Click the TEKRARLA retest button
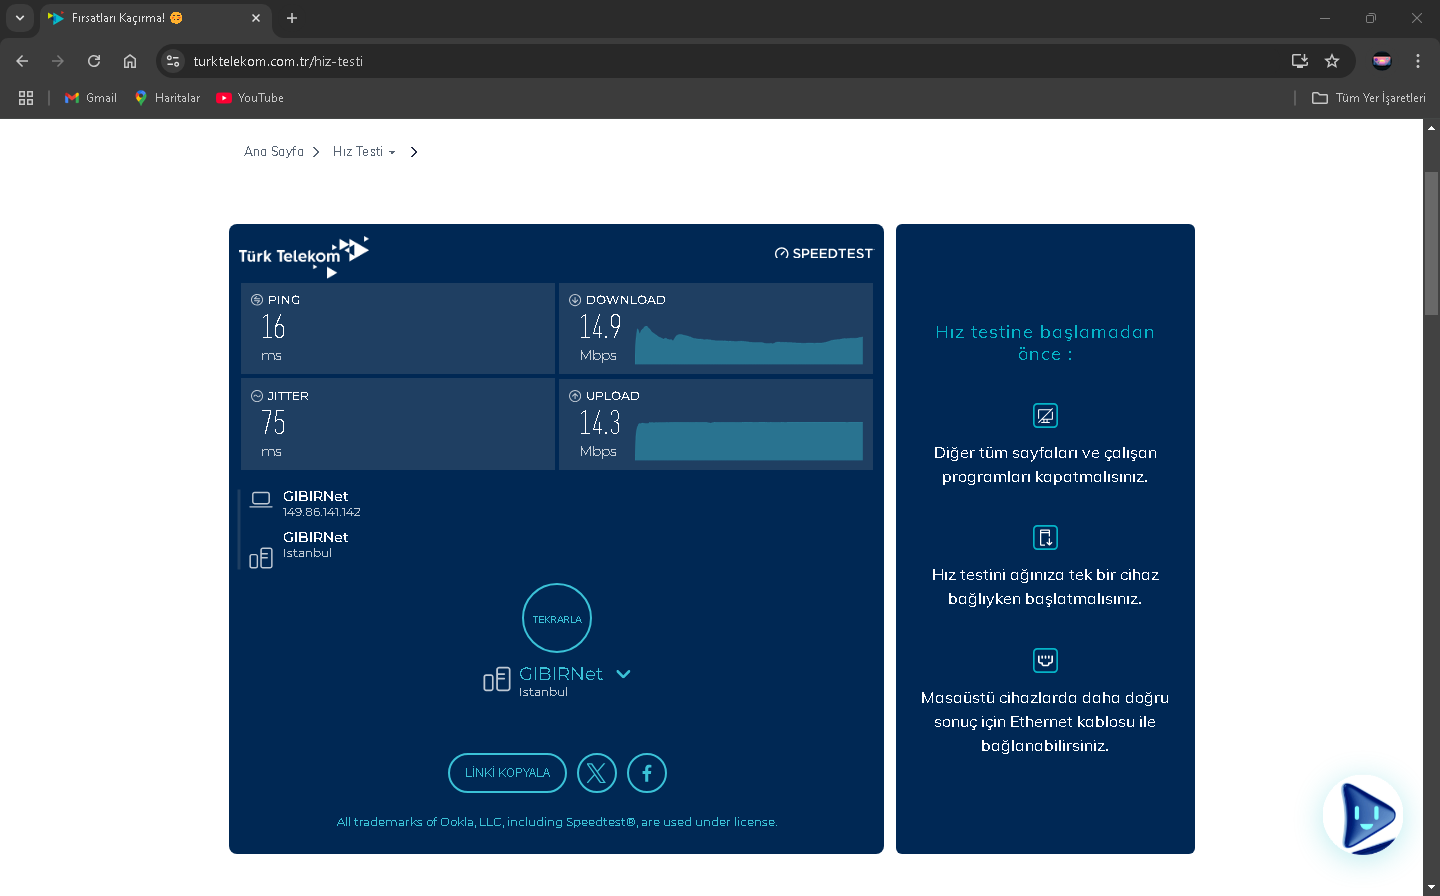Image resolution: width=1440 pixels, height=896 pixels. (x=557, y=618)
